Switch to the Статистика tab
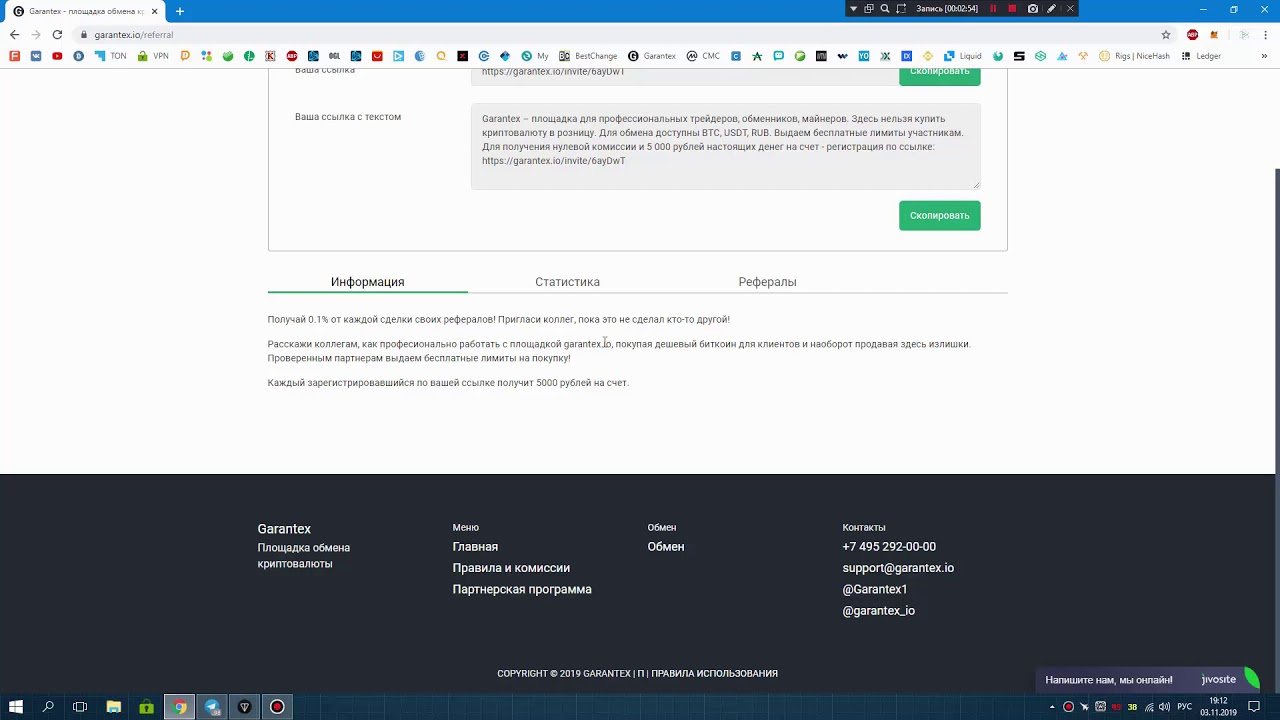 [567, 282]
